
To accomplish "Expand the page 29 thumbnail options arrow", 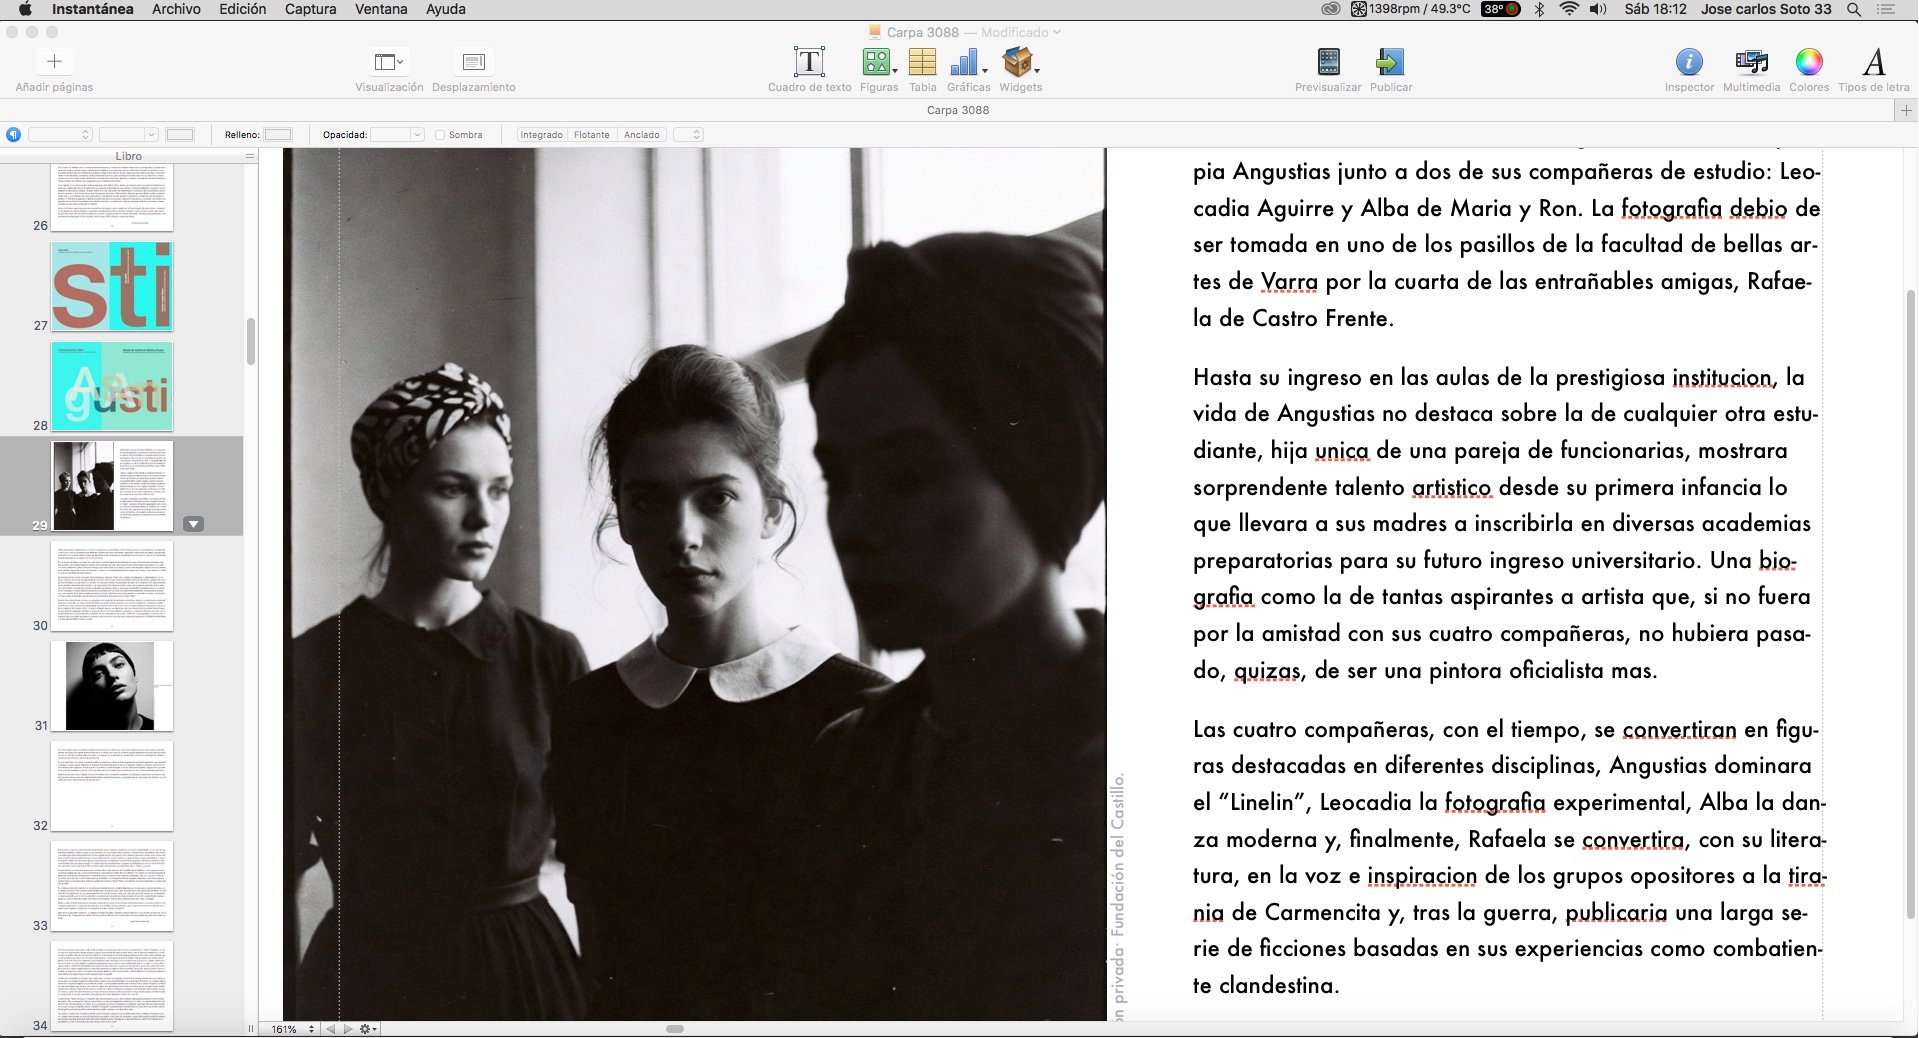I will [x=194, y=524].
